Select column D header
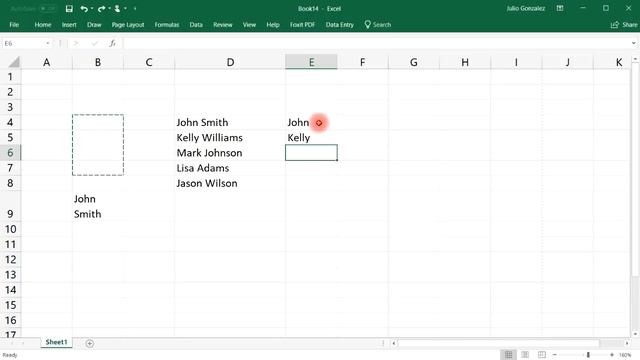Screen dimensions: 640x360 (230, 62)
